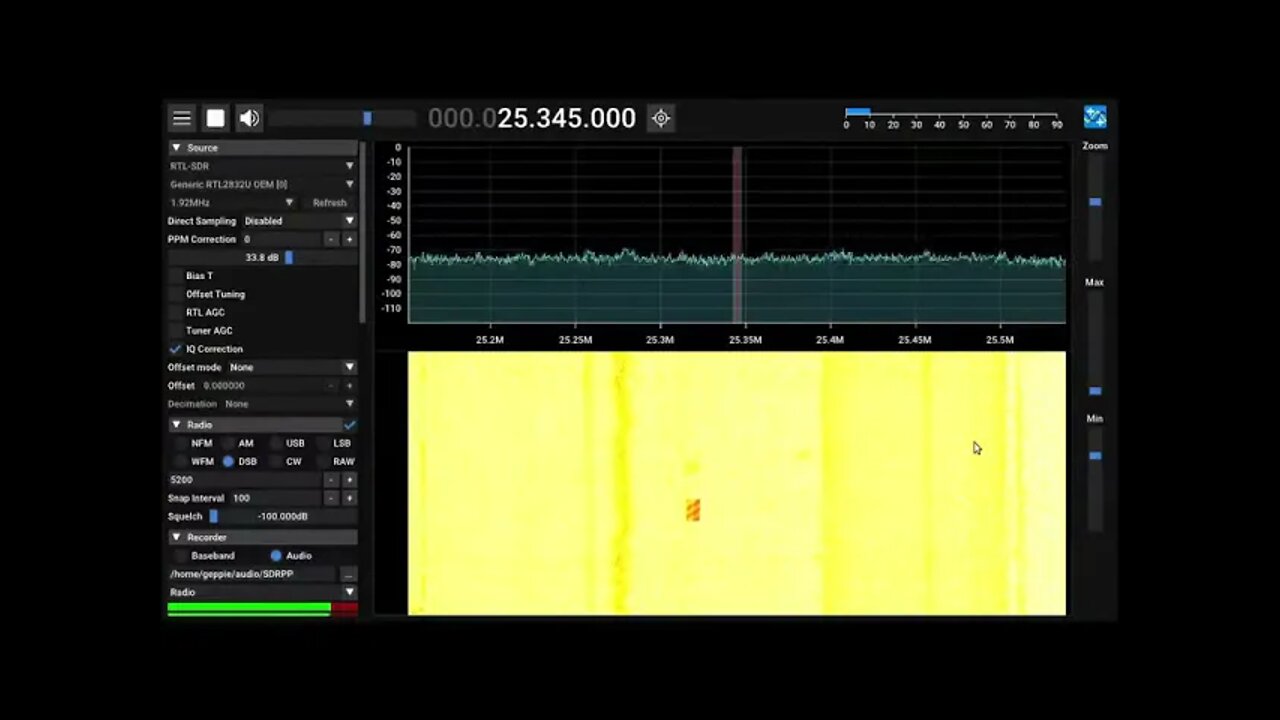The height and width of the screenshot is (720, 1280).
Task: Collapse the Source section
Action: click(262, 147)
